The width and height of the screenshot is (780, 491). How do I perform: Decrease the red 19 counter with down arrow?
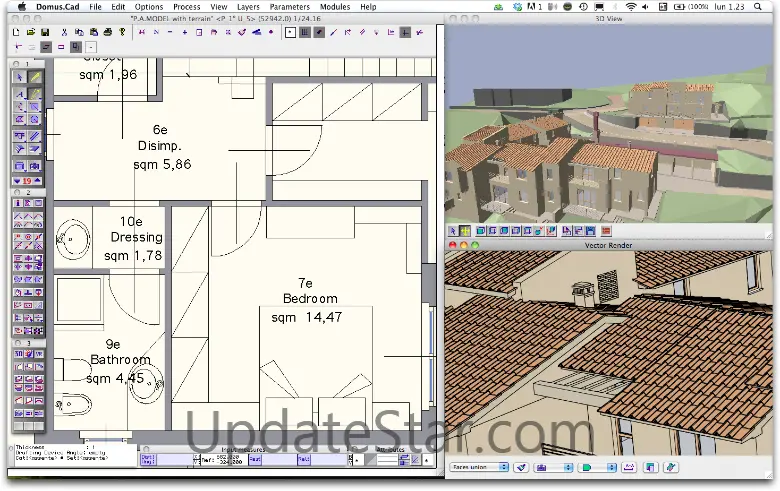pyautogui.click(x=17, y=181)
